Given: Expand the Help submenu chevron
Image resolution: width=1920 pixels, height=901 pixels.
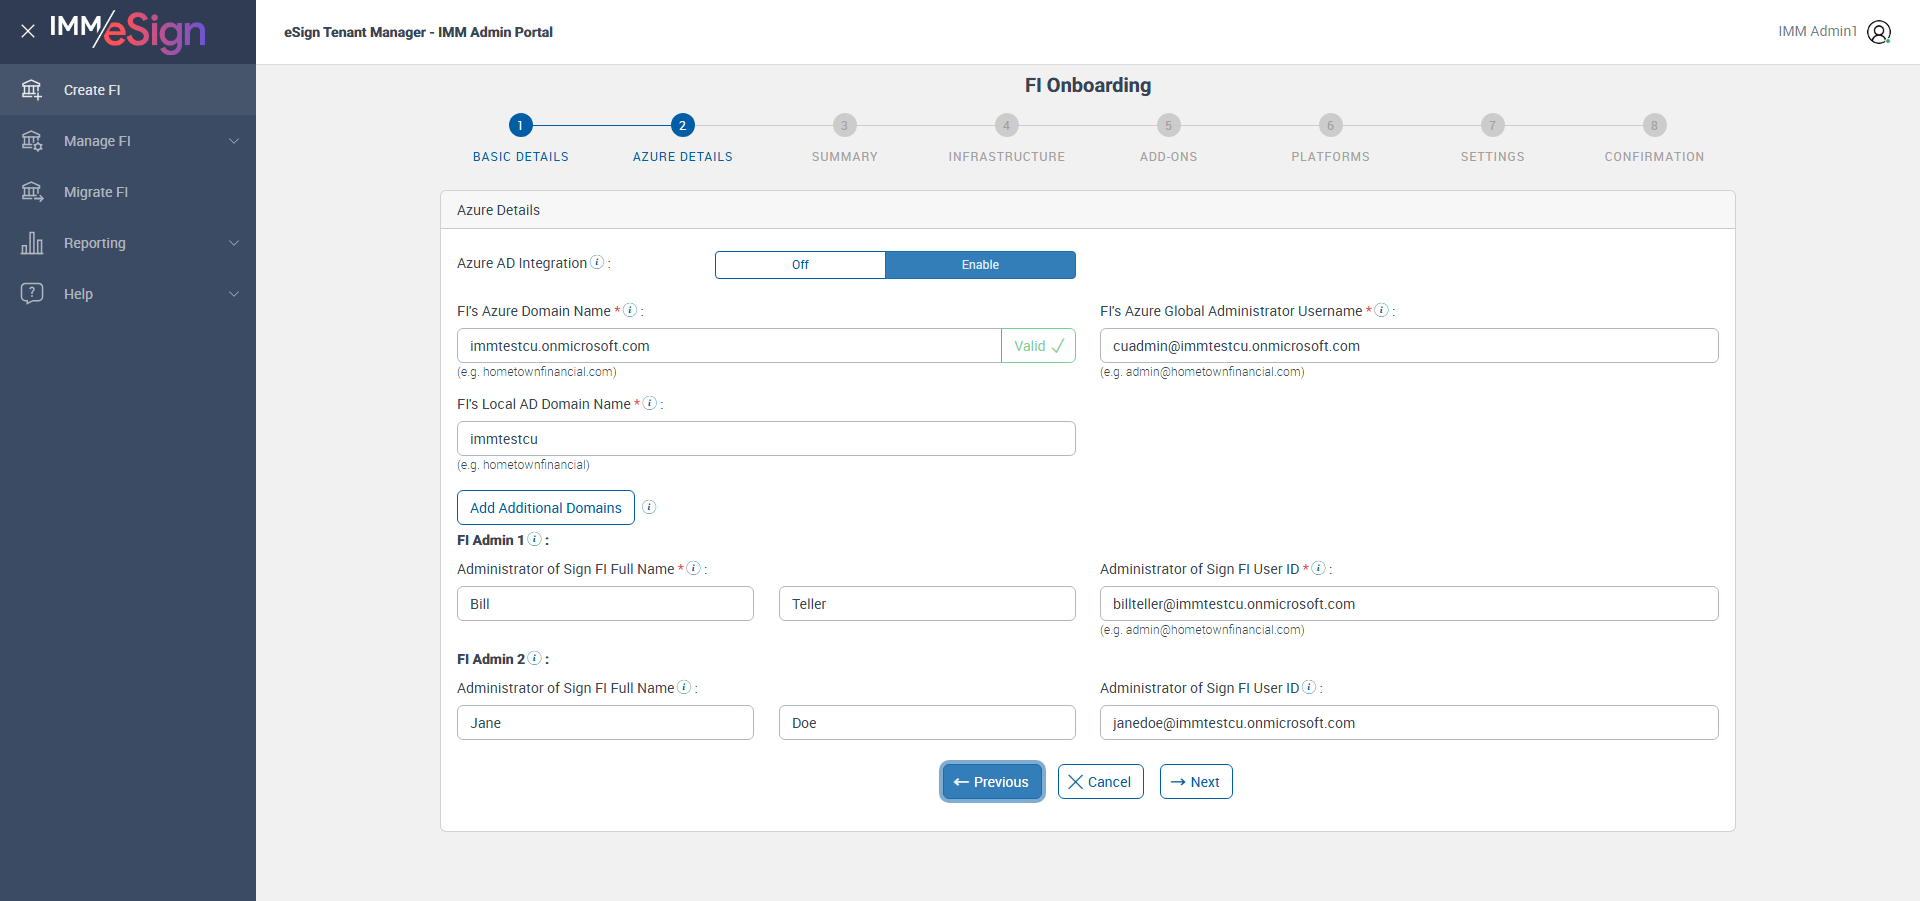Looking at the screenshot, I should [x=234, y=294].
